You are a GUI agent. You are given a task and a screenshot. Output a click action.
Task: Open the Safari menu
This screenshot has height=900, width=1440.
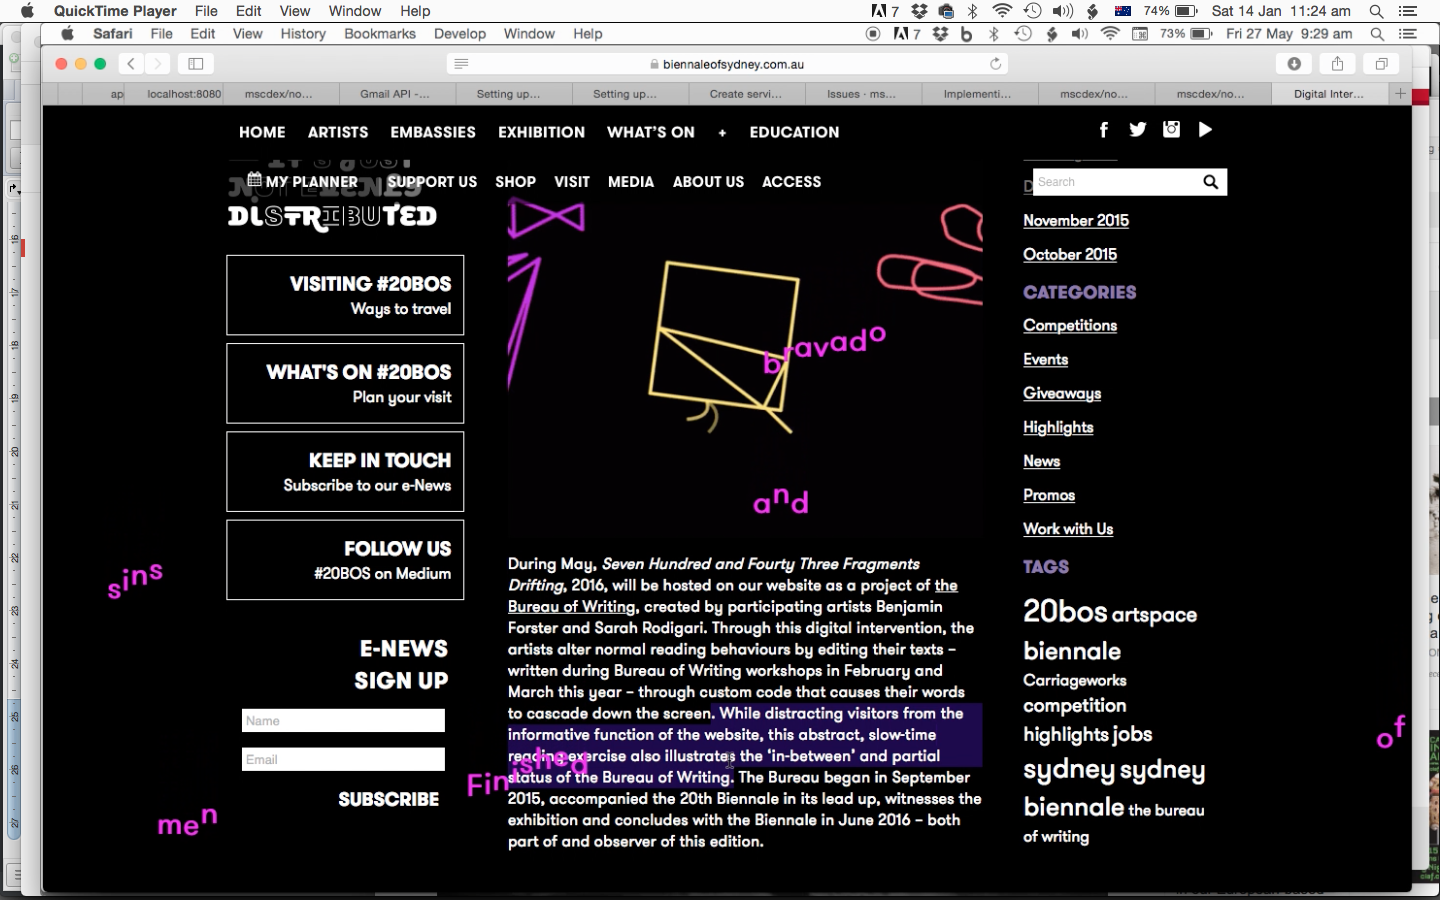(x=113, y=34)
